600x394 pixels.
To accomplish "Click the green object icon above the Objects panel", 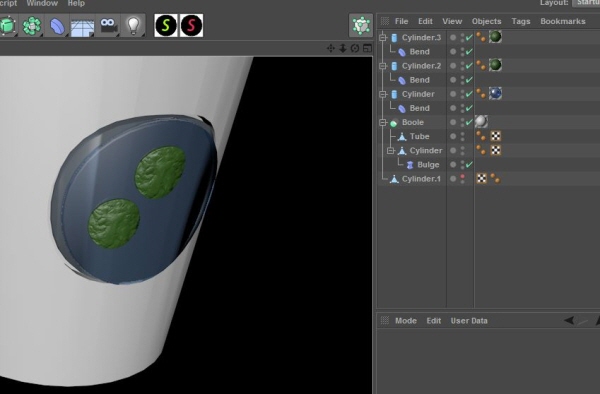I will pos(360,26).
